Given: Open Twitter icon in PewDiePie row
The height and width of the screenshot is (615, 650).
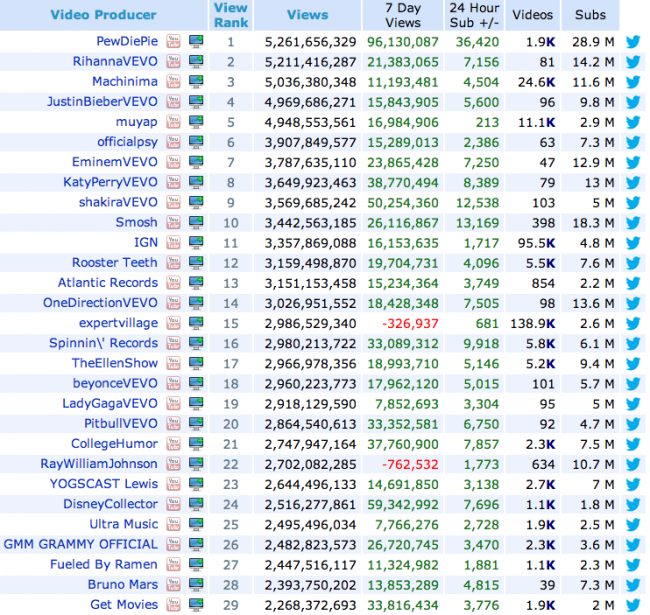Looking at the screenshot, I should 633,42.
